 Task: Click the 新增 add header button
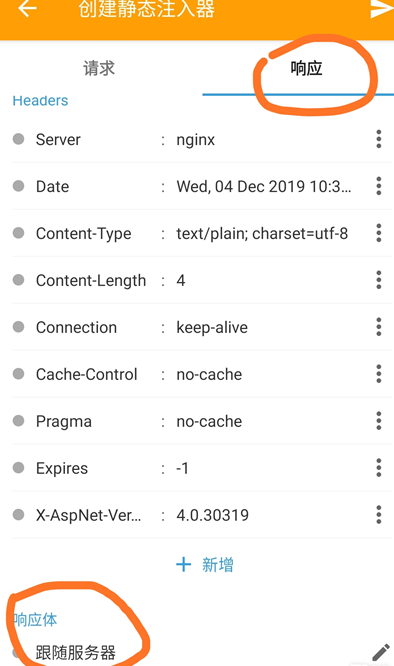205,564
